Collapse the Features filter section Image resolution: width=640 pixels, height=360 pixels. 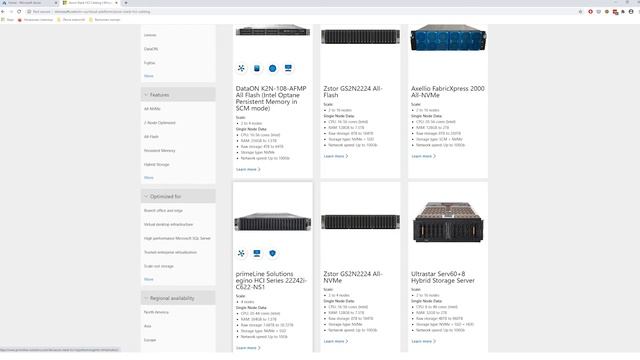(178, 95)
